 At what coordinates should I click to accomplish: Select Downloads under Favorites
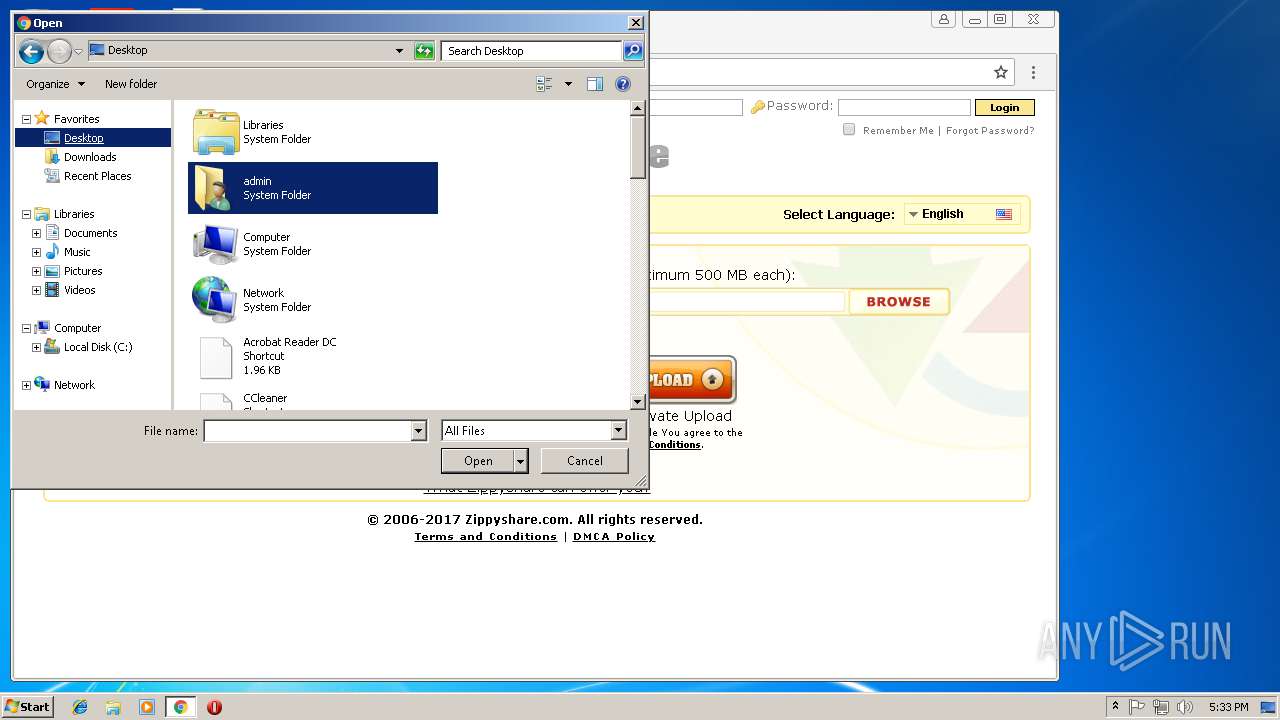coord(90,157)
